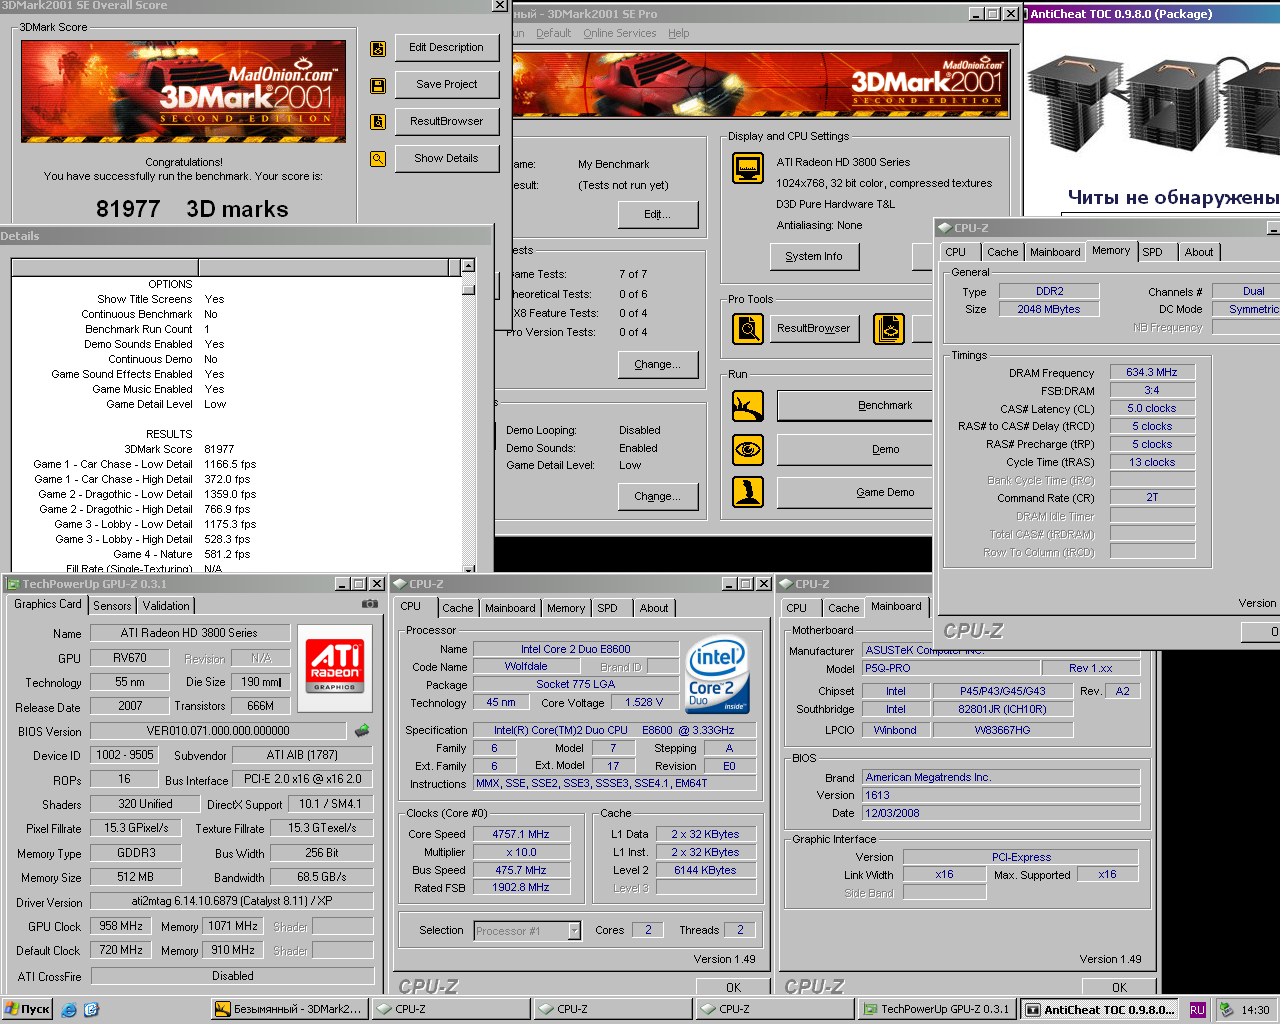Switch to AntiCheat TOC taskbar item
This screenshot has height=1024, width=1280.
pos(1101,1010)
